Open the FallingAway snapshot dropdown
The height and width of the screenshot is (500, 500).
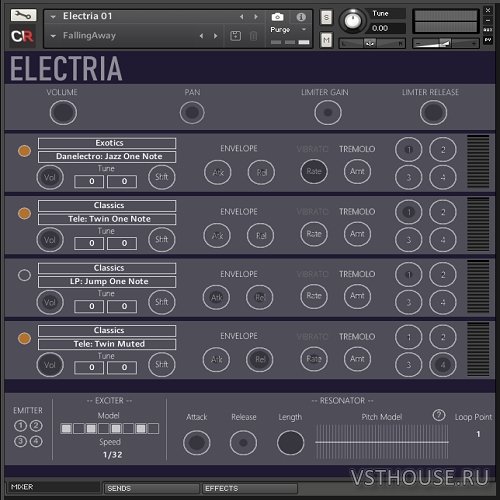click(x=53, y=36)
